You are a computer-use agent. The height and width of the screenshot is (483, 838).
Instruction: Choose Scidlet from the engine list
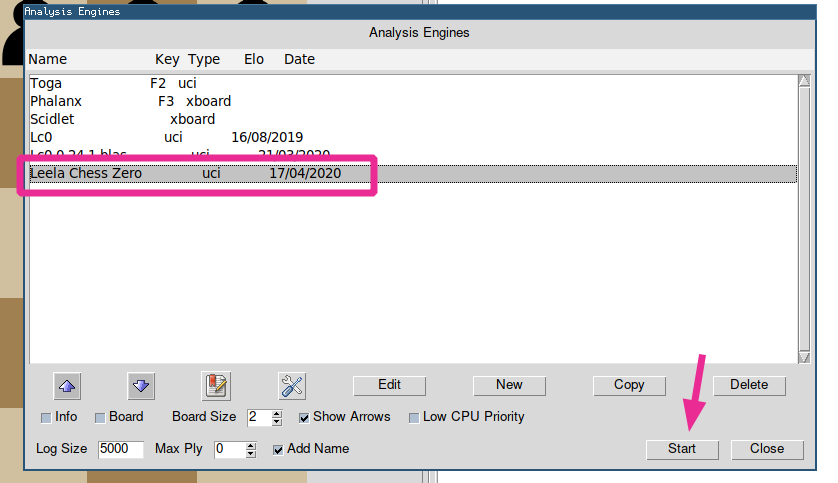(52, 119)
